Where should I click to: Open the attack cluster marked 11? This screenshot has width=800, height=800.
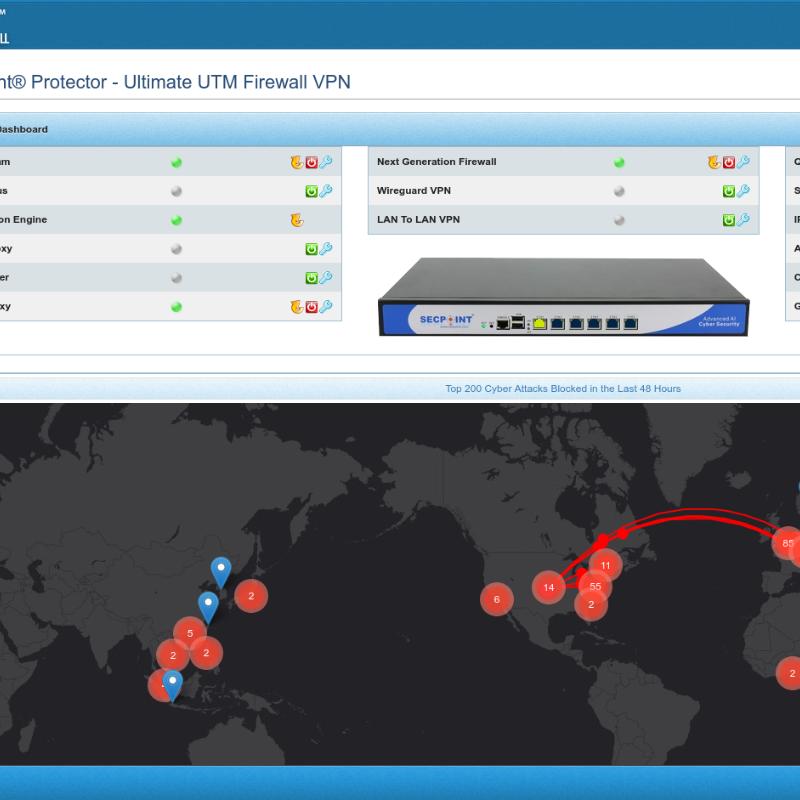[x=606, y=565]
